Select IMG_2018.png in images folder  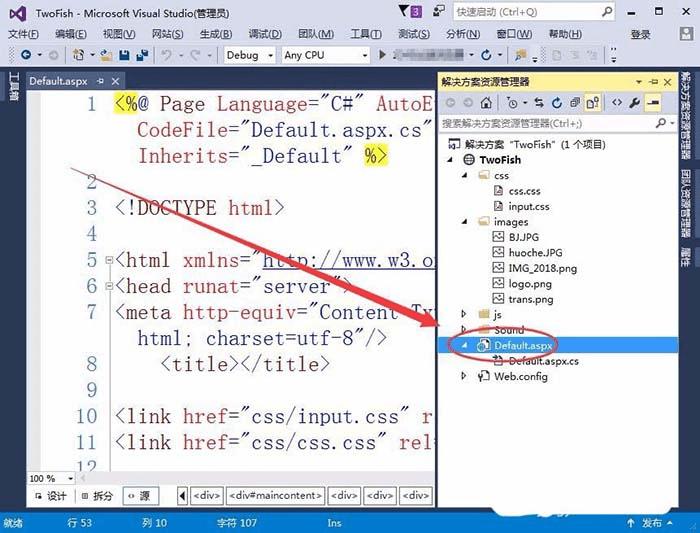[542, 268]
